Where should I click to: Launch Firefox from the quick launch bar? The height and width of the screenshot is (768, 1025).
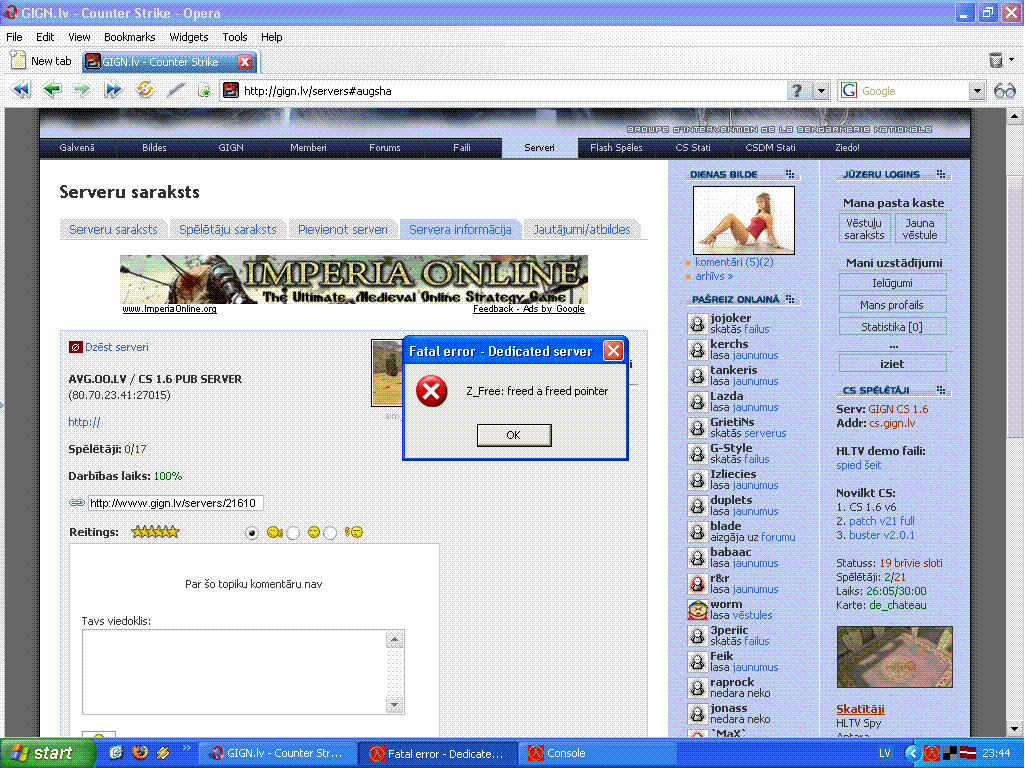pos(139,753)
